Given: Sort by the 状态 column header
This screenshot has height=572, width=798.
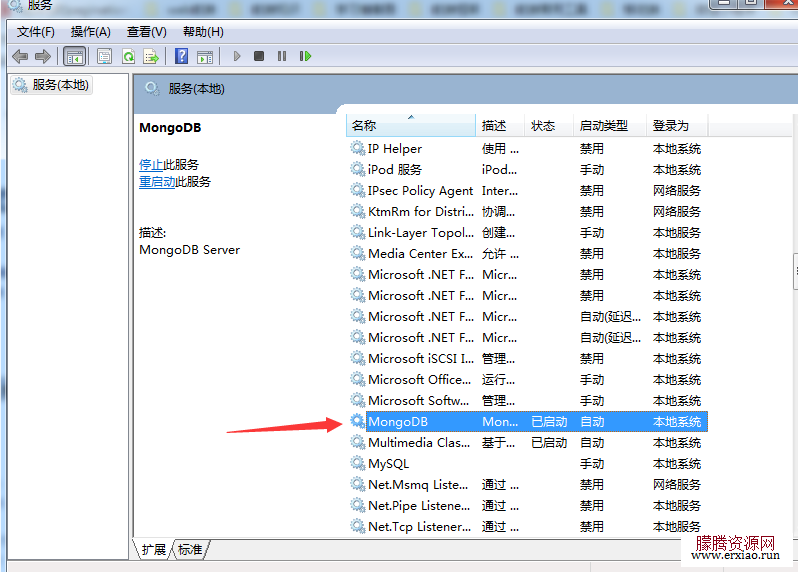Looking at the screenshot, I should coord(549,126).
